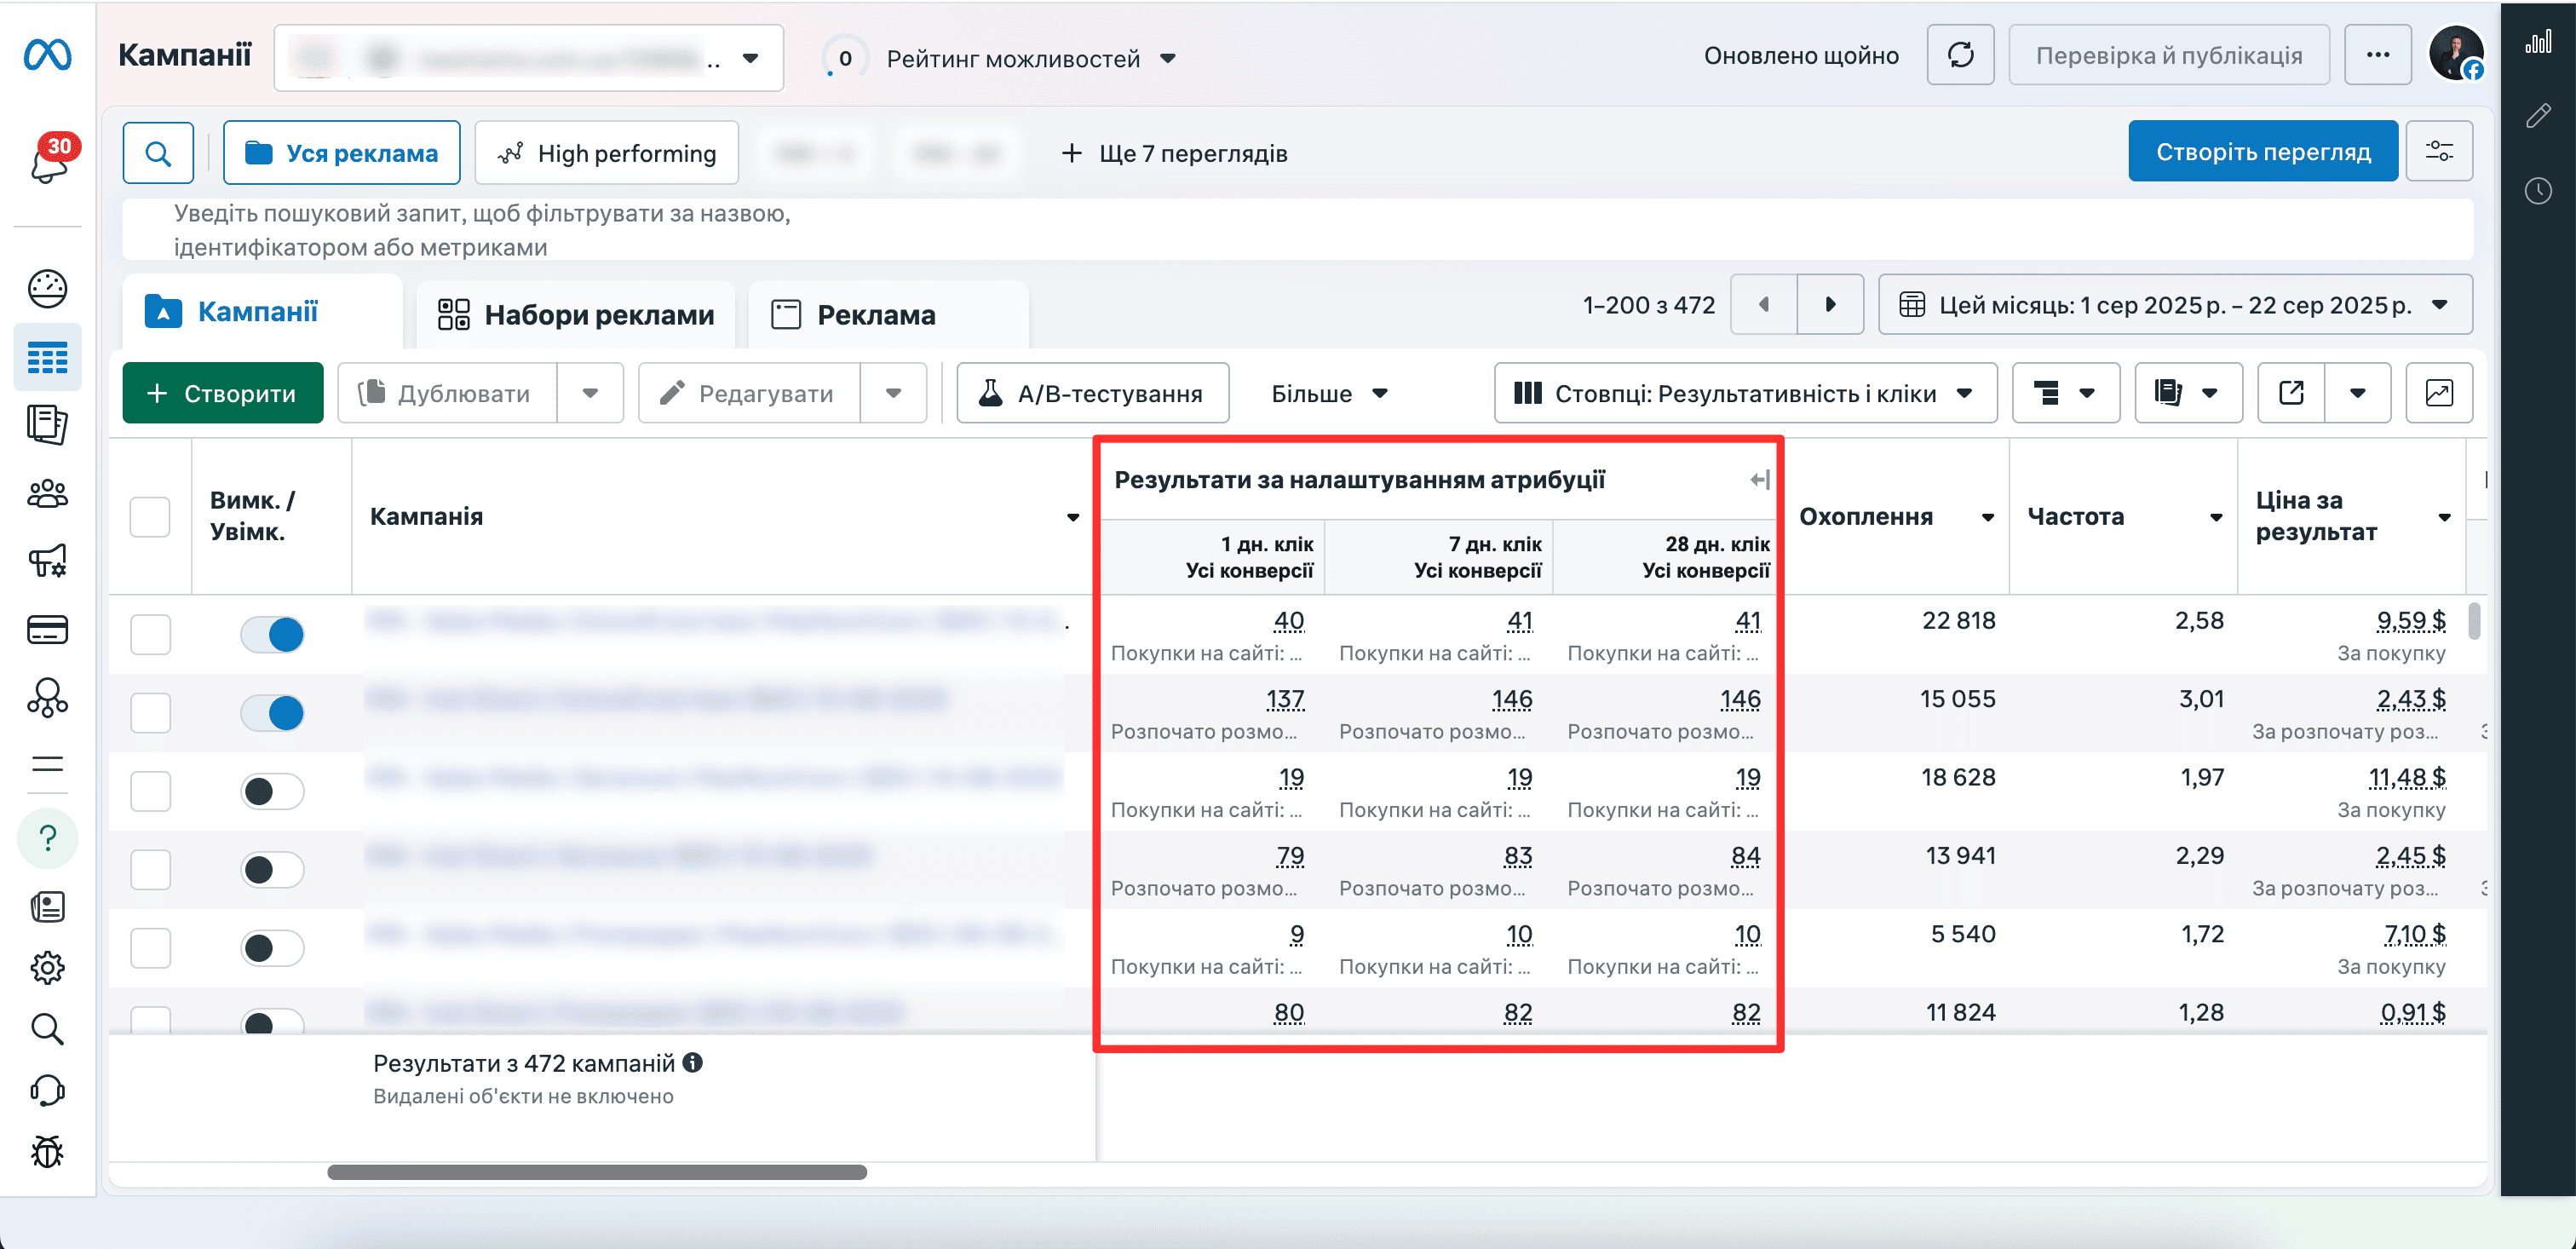Toggle off the first campaign switch

point(272,634)
